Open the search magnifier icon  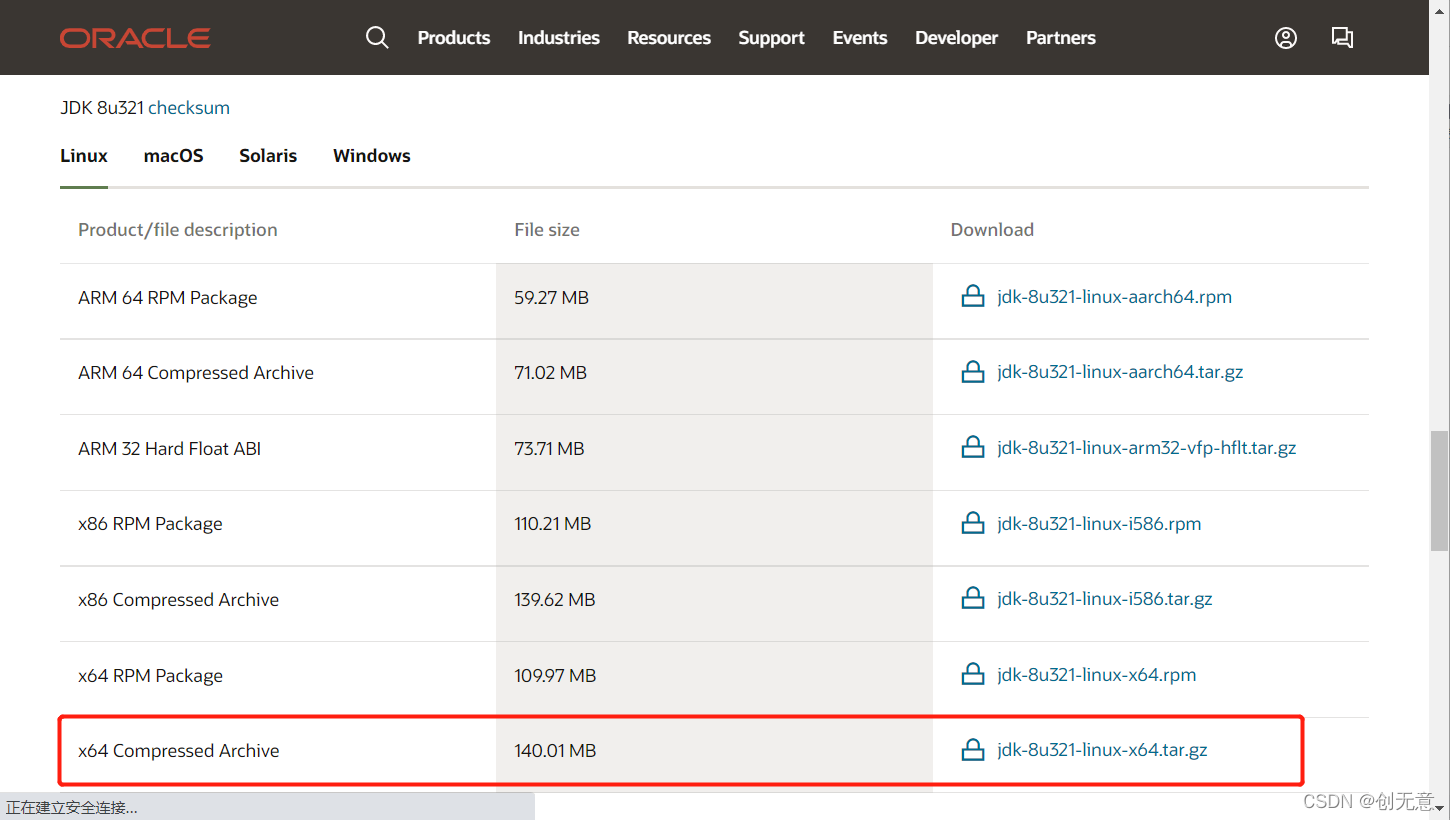(377, 38)
